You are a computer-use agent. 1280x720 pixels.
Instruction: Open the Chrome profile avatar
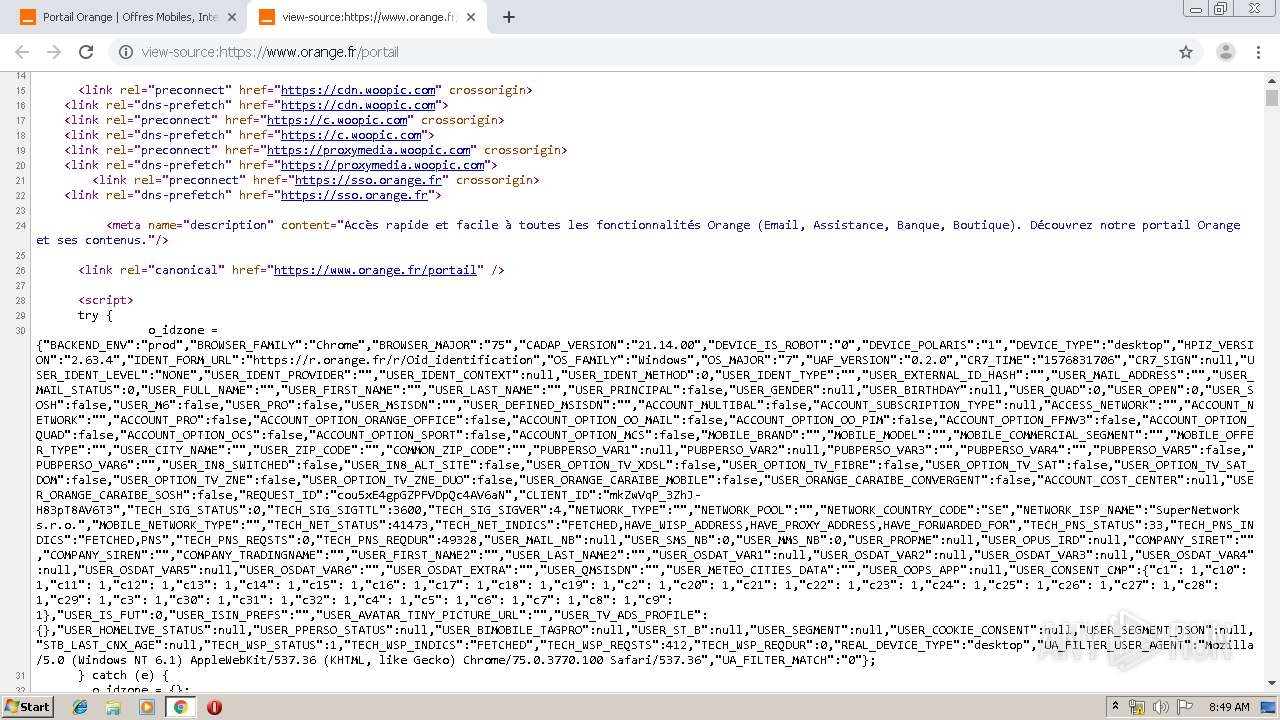click(1225, 52)
